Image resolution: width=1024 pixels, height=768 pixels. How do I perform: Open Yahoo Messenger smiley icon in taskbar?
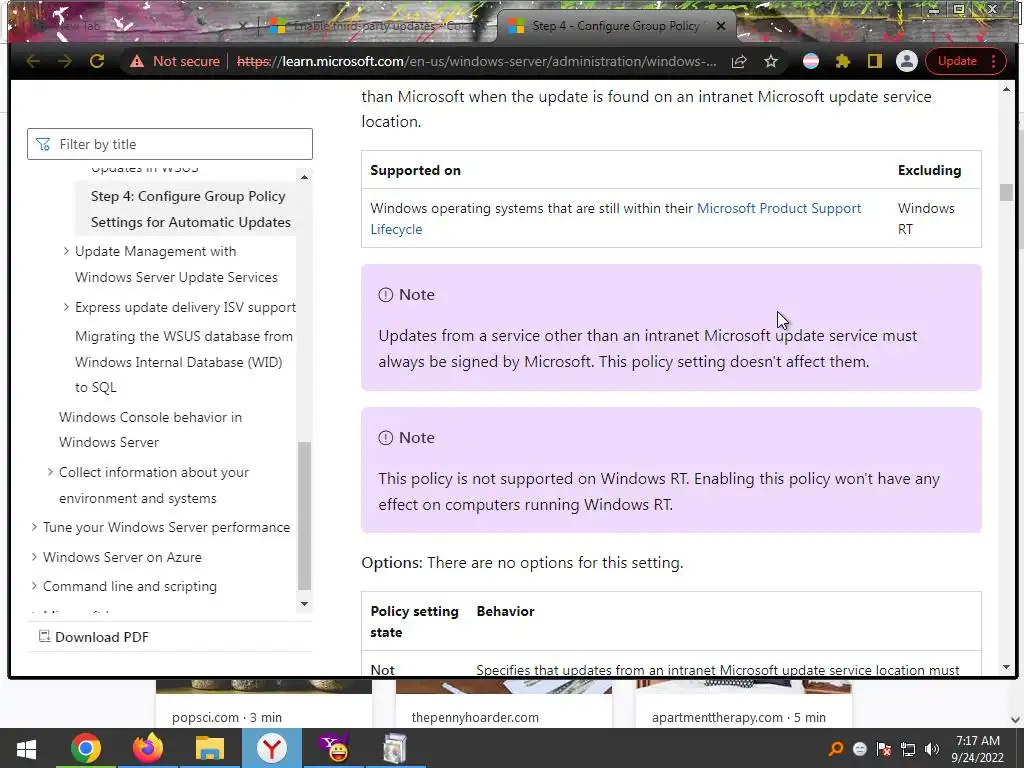coord(334,749)
